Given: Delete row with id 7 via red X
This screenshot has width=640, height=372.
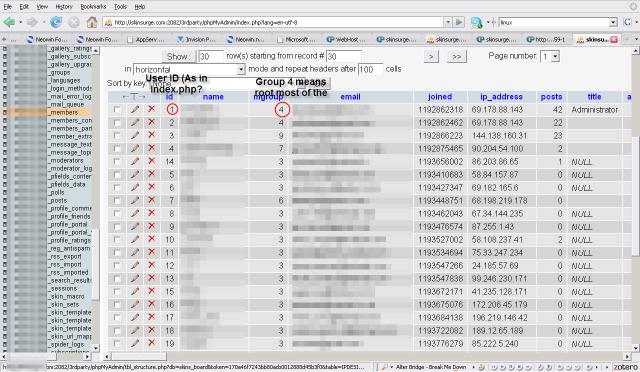Looking at the screenshot, I should 151,200.
